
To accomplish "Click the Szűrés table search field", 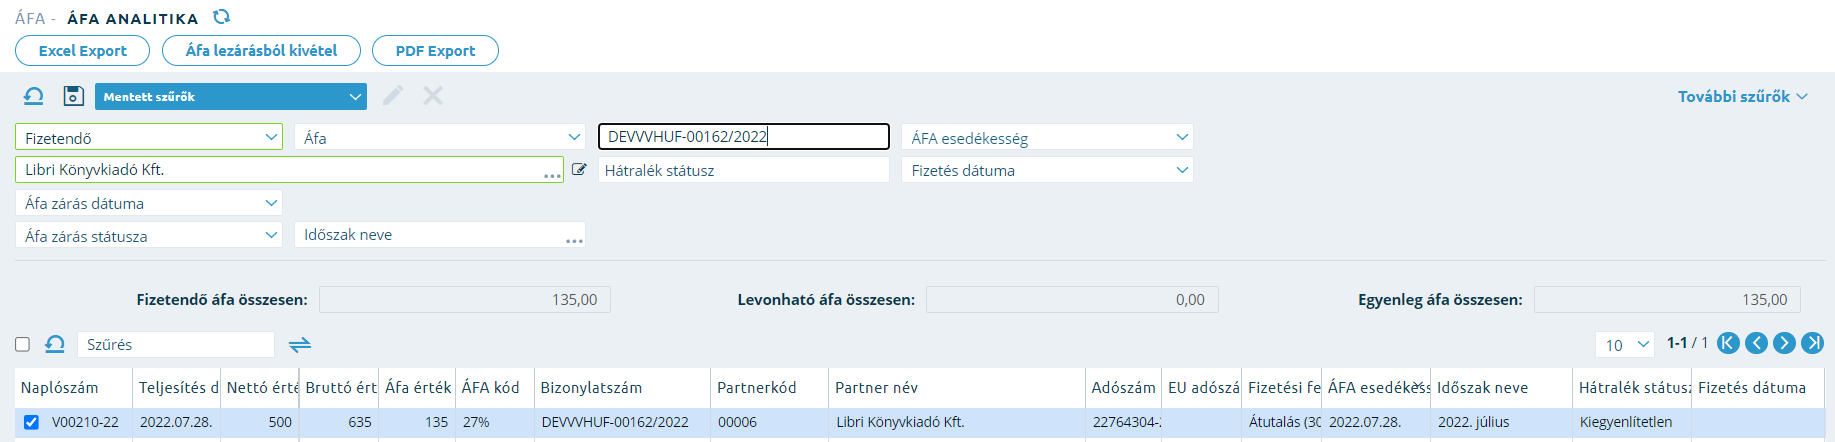I will pyautogui.click(x=176, y=344).
